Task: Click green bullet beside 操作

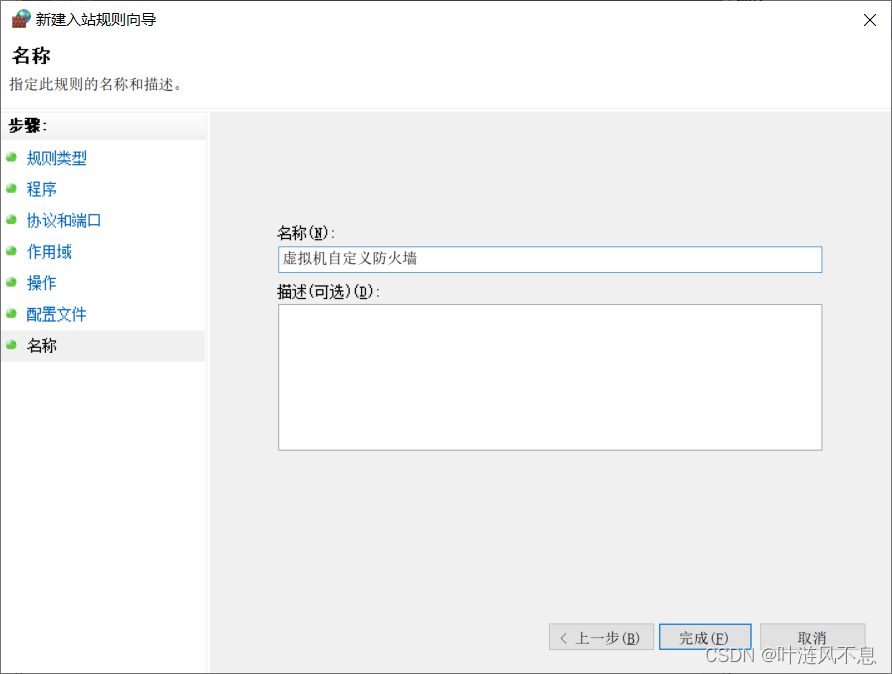Action: 11,282
